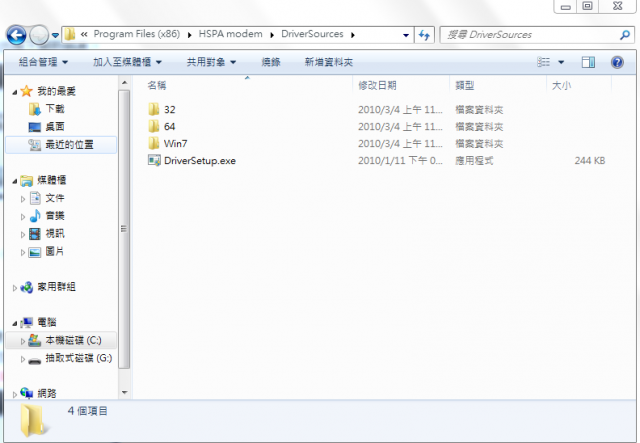Click 應用程式 type of DriverSetup.exe
Image resolution: width=640 pixels, height=443 pixels.
pos(474,161)
